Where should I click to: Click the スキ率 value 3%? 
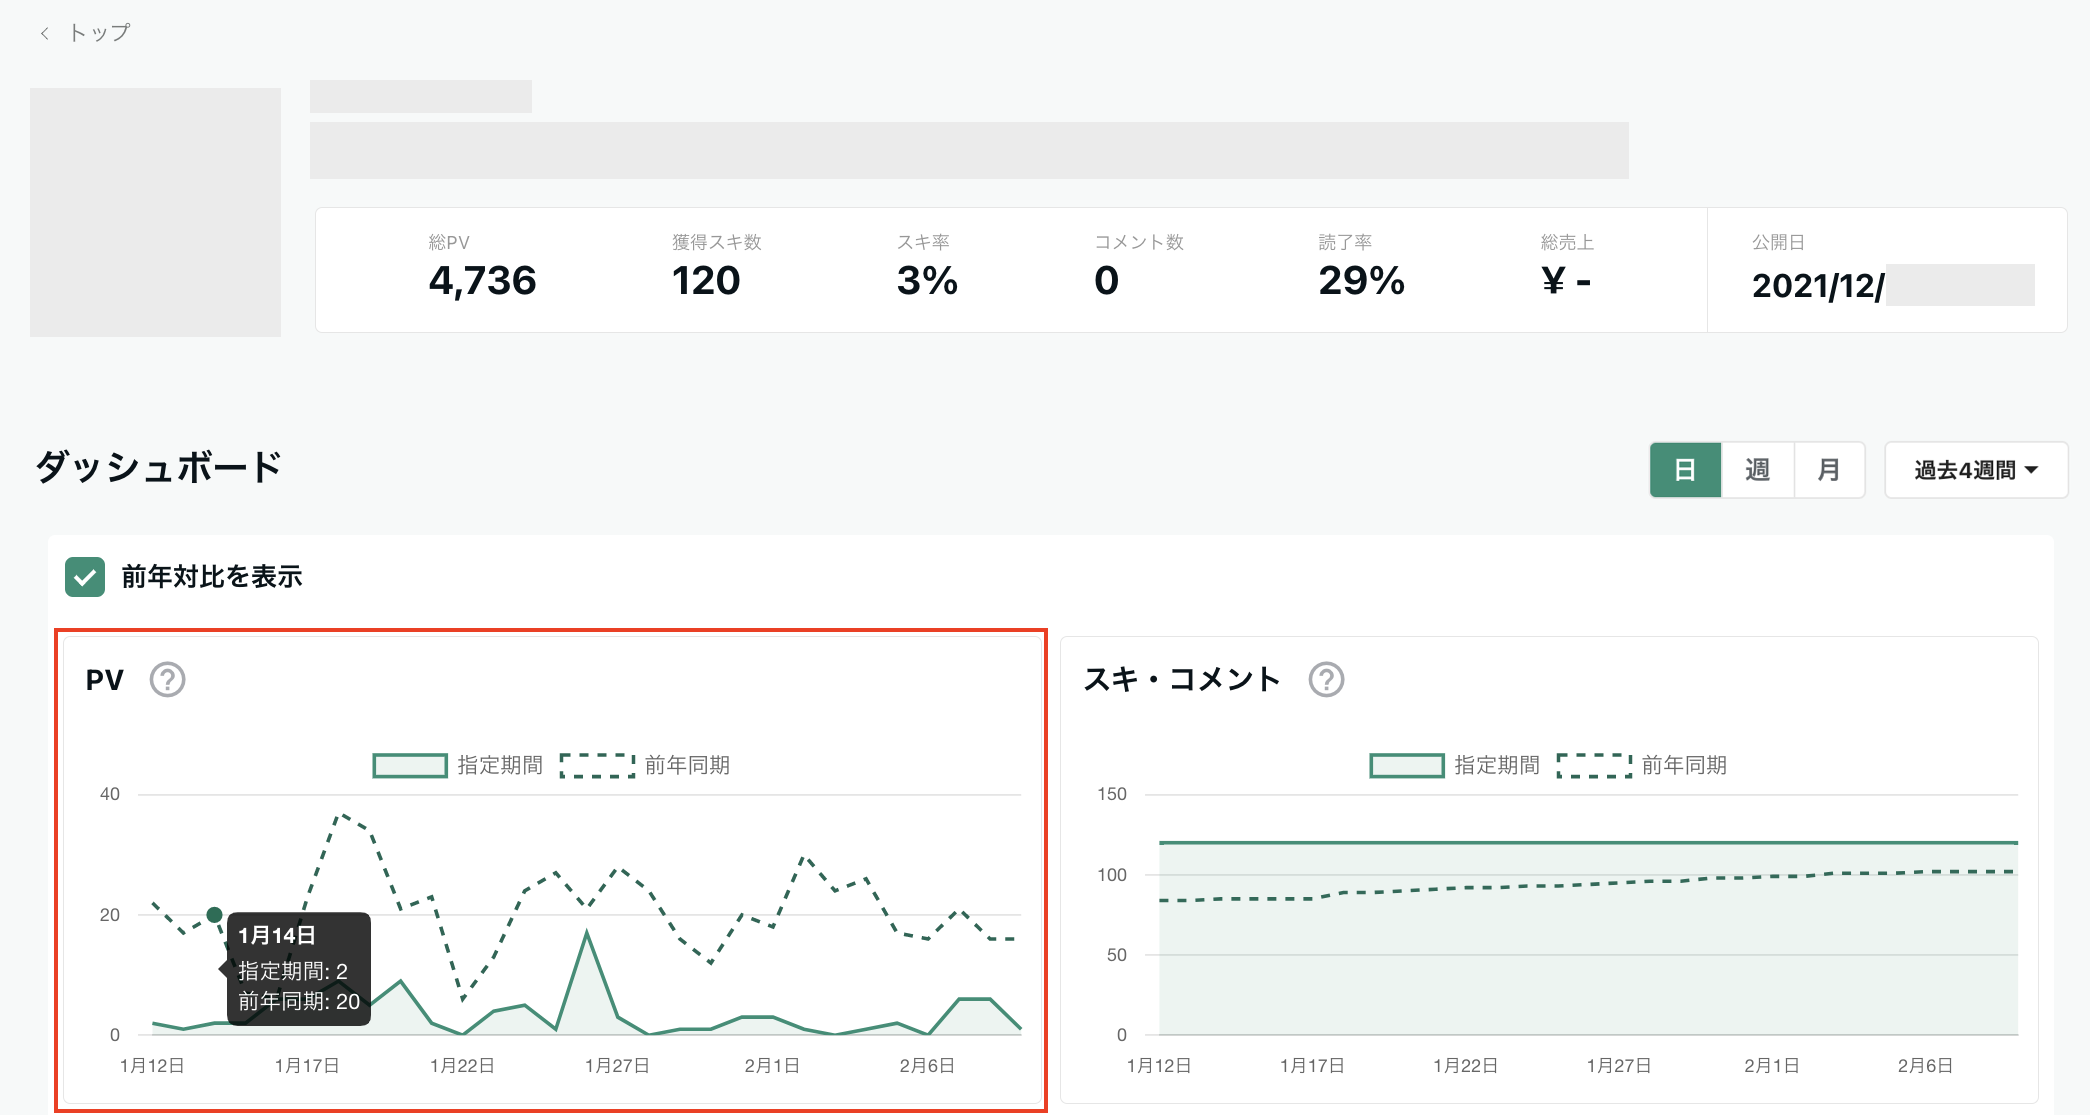tap(927, 281)
